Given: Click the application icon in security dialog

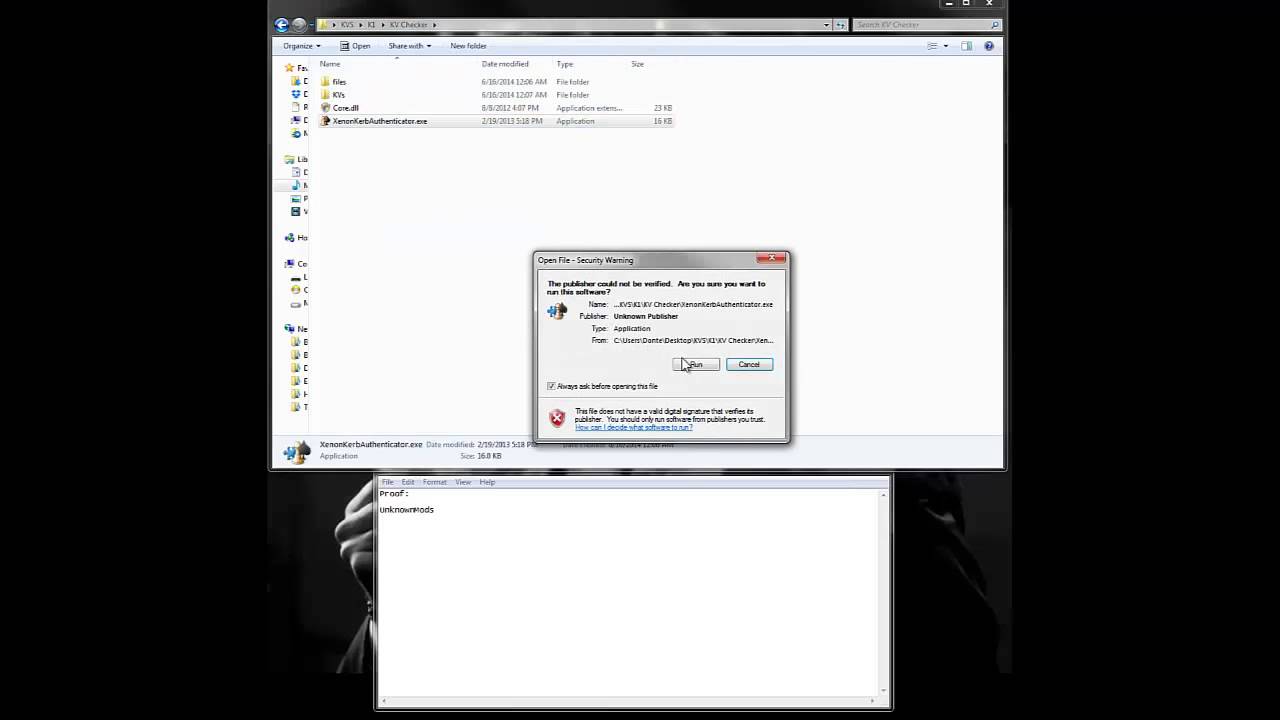Looking at the screenshot, I should pos(557,311).
